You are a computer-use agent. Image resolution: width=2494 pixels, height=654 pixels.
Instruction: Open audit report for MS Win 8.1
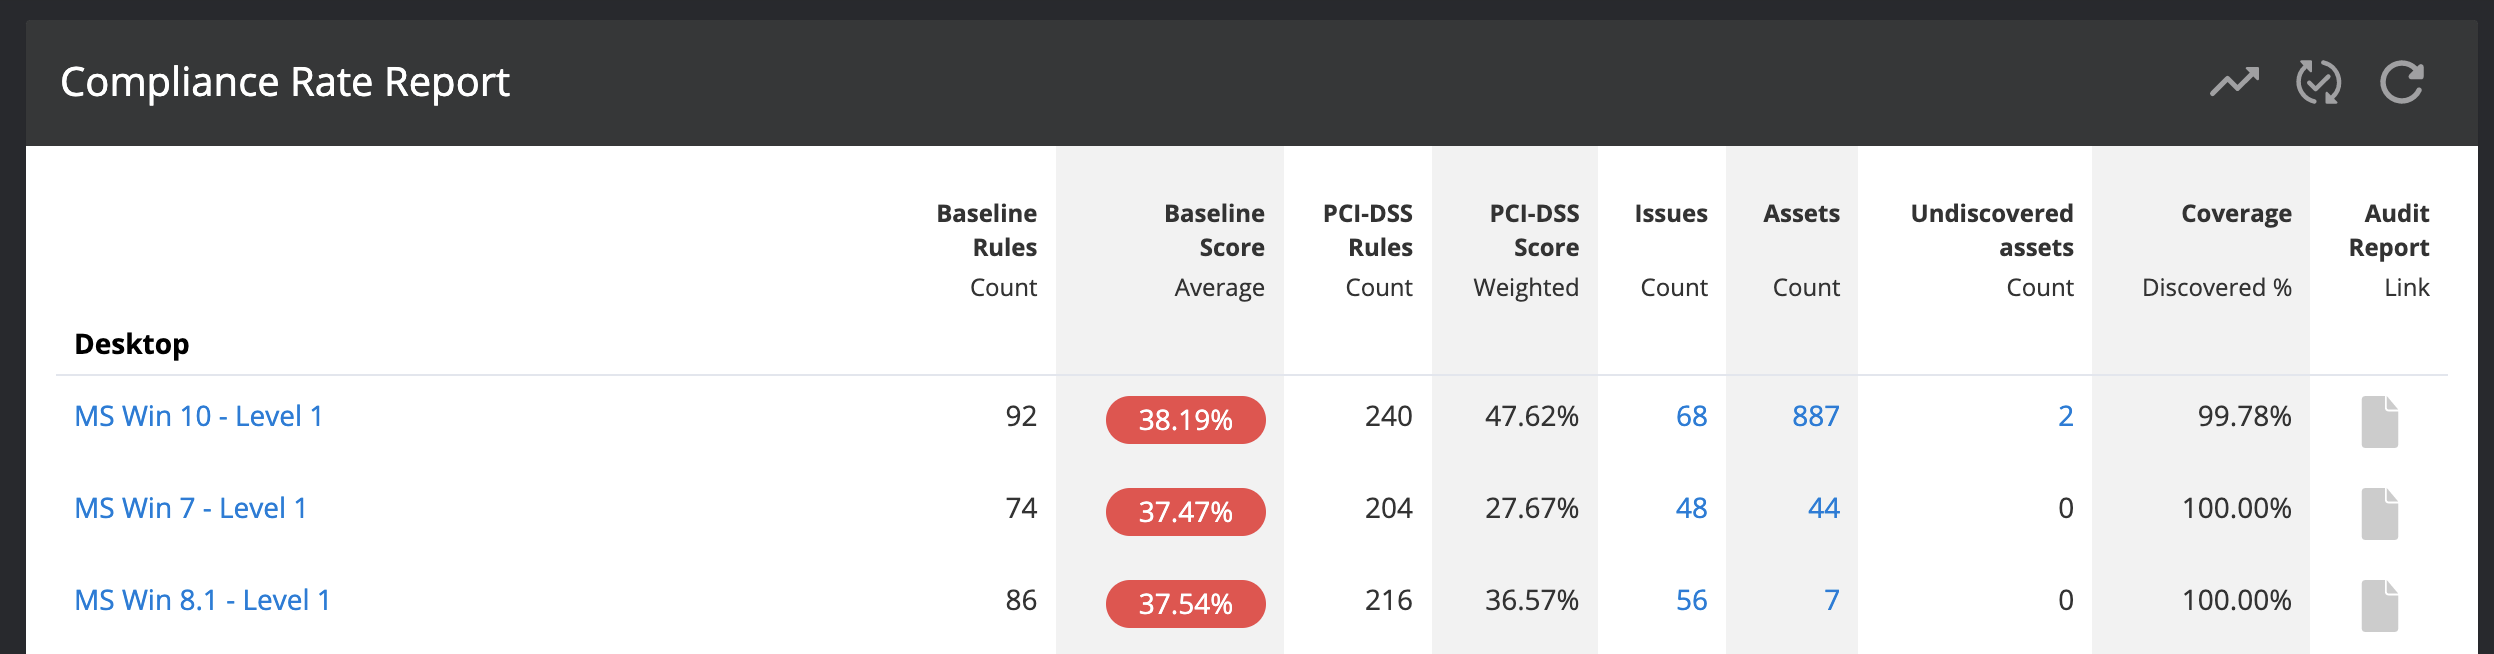point(2380,605)
